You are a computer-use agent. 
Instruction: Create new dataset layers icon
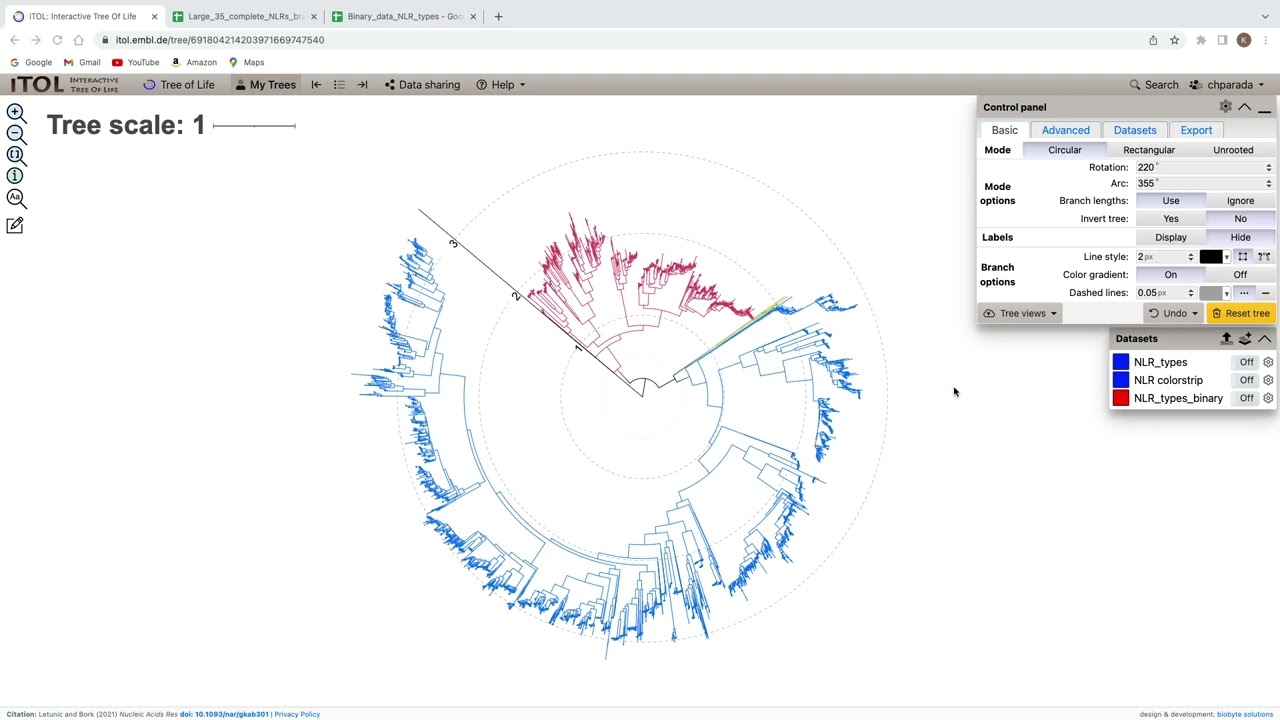tap(1245, 339)
